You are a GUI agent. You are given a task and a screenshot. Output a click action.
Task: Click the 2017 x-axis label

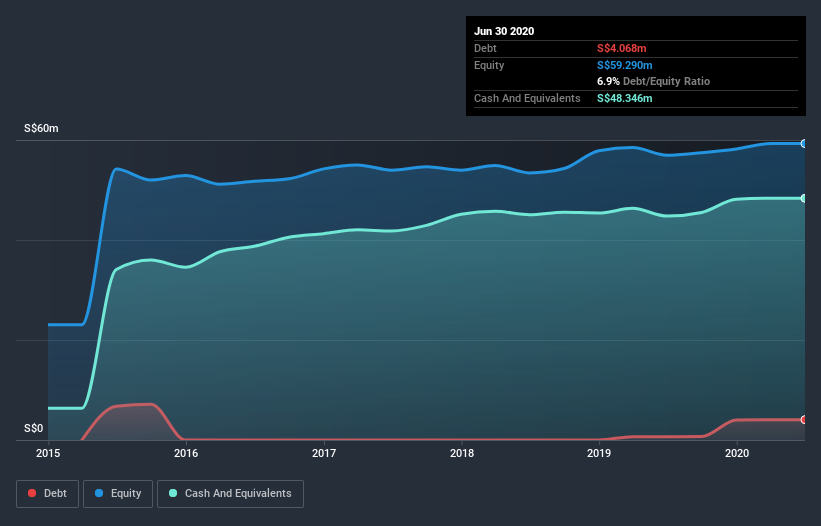pos(324,453)
